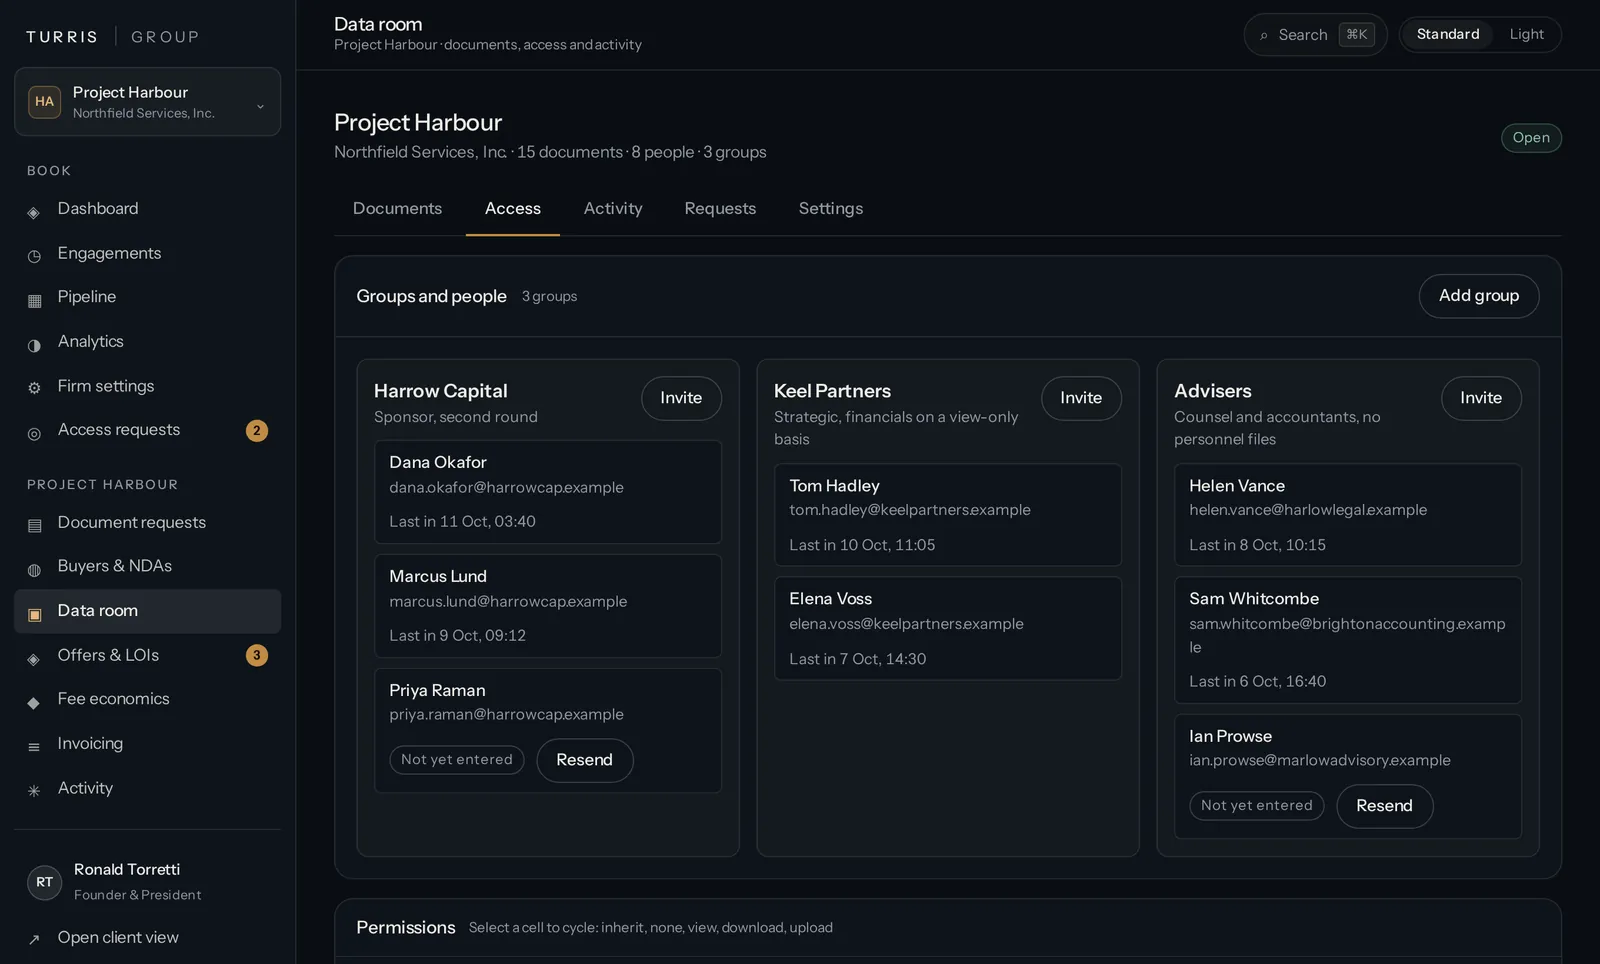Screen dimensions: 1600x964
Task: Invite someone to Advisers group
Action: (1481, 398)
